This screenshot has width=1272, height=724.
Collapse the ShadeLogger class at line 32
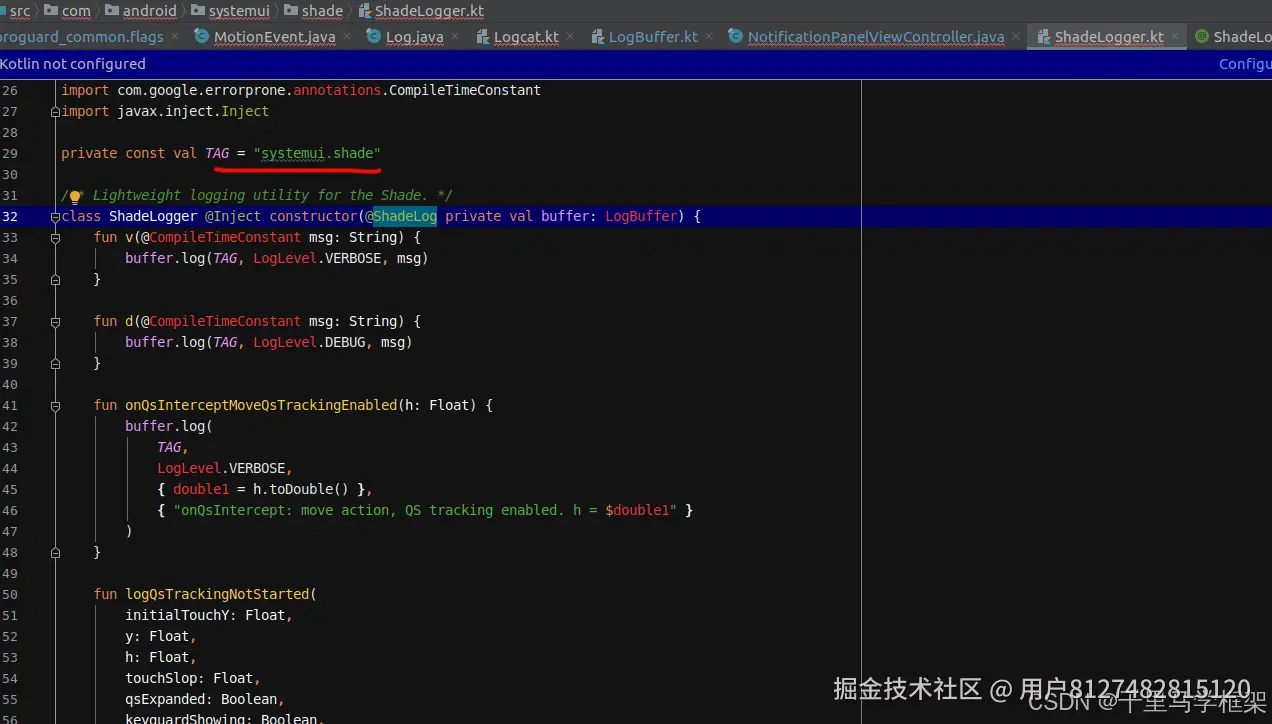(x=55, y=217)
